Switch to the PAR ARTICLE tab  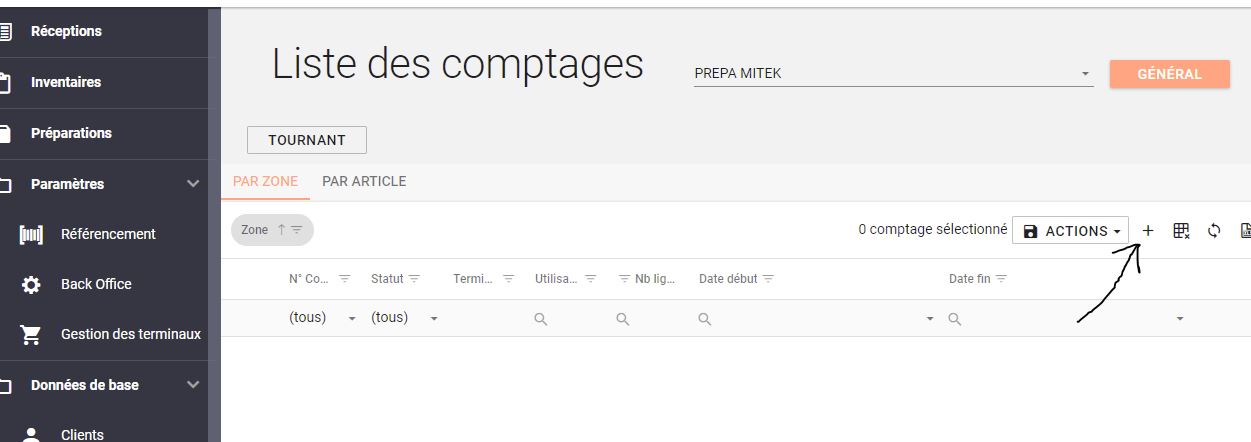[x=364, y=182]
